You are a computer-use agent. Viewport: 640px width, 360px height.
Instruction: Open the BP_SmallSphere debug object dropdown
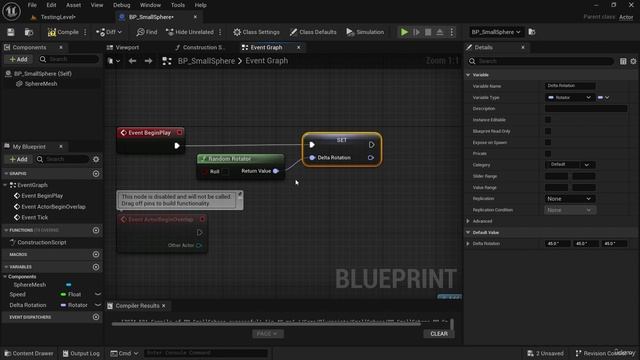pyautogui.click(x=496, y=32)
